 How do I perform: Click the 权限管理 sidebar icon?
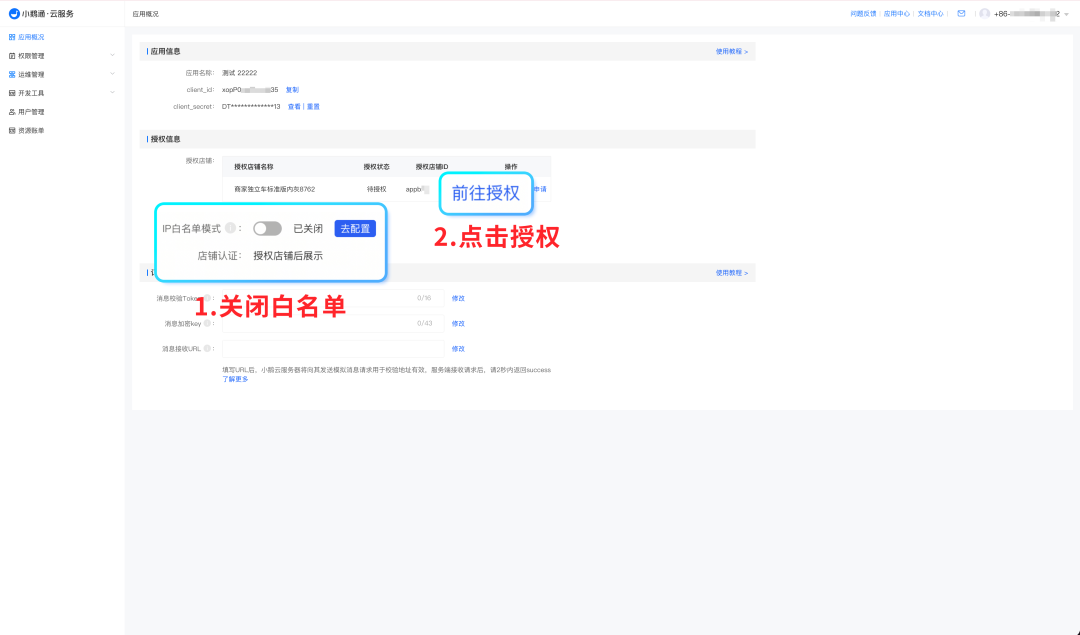click(12, 56)
